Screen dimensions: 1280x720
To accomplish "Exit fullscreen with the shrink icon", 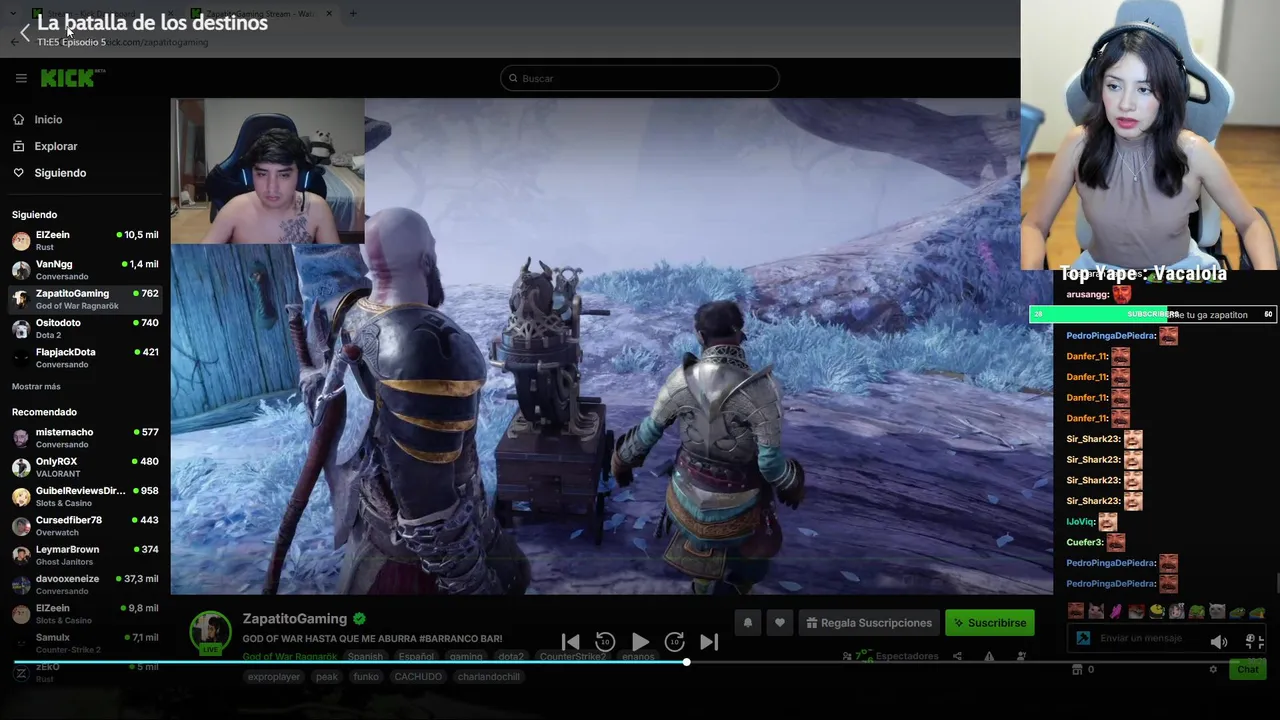I will (x=1253, y=642).
